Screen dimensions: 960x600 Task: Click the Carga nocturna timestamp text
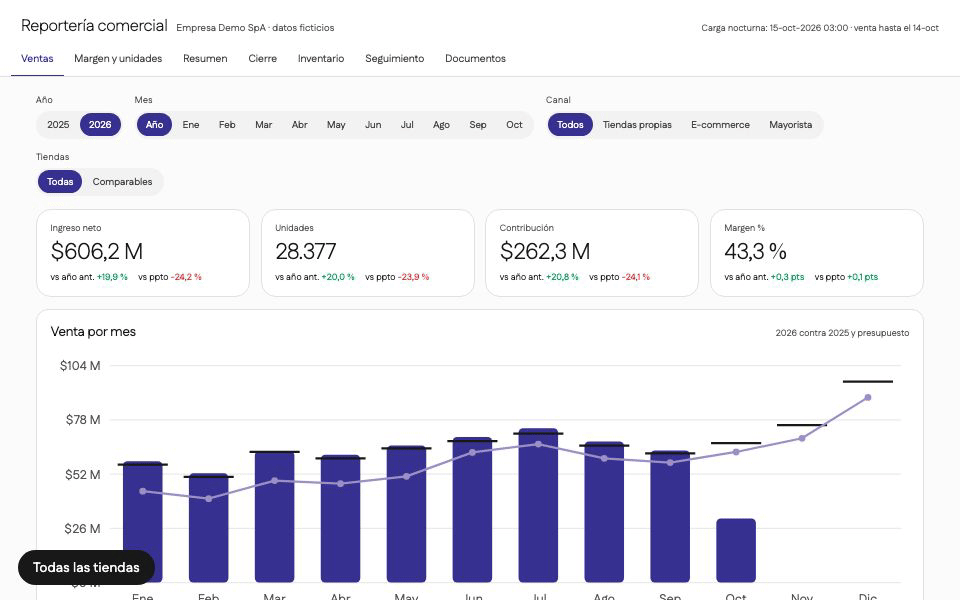(x=820, y=28)
